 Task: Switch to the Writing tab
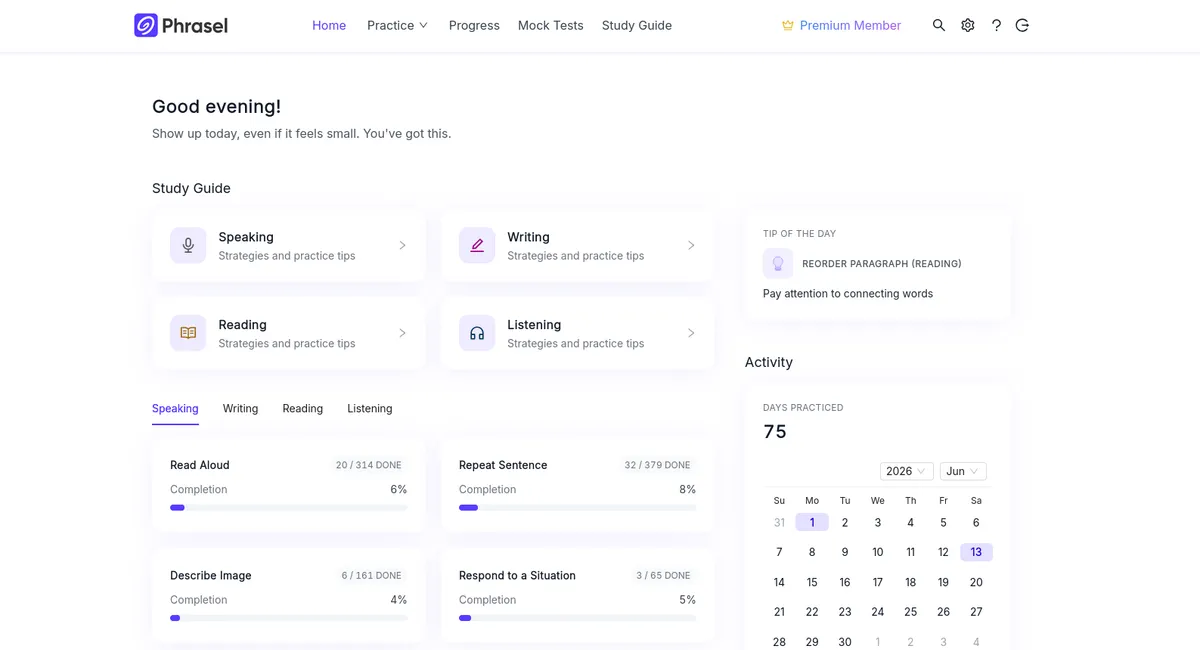point(240,408)
